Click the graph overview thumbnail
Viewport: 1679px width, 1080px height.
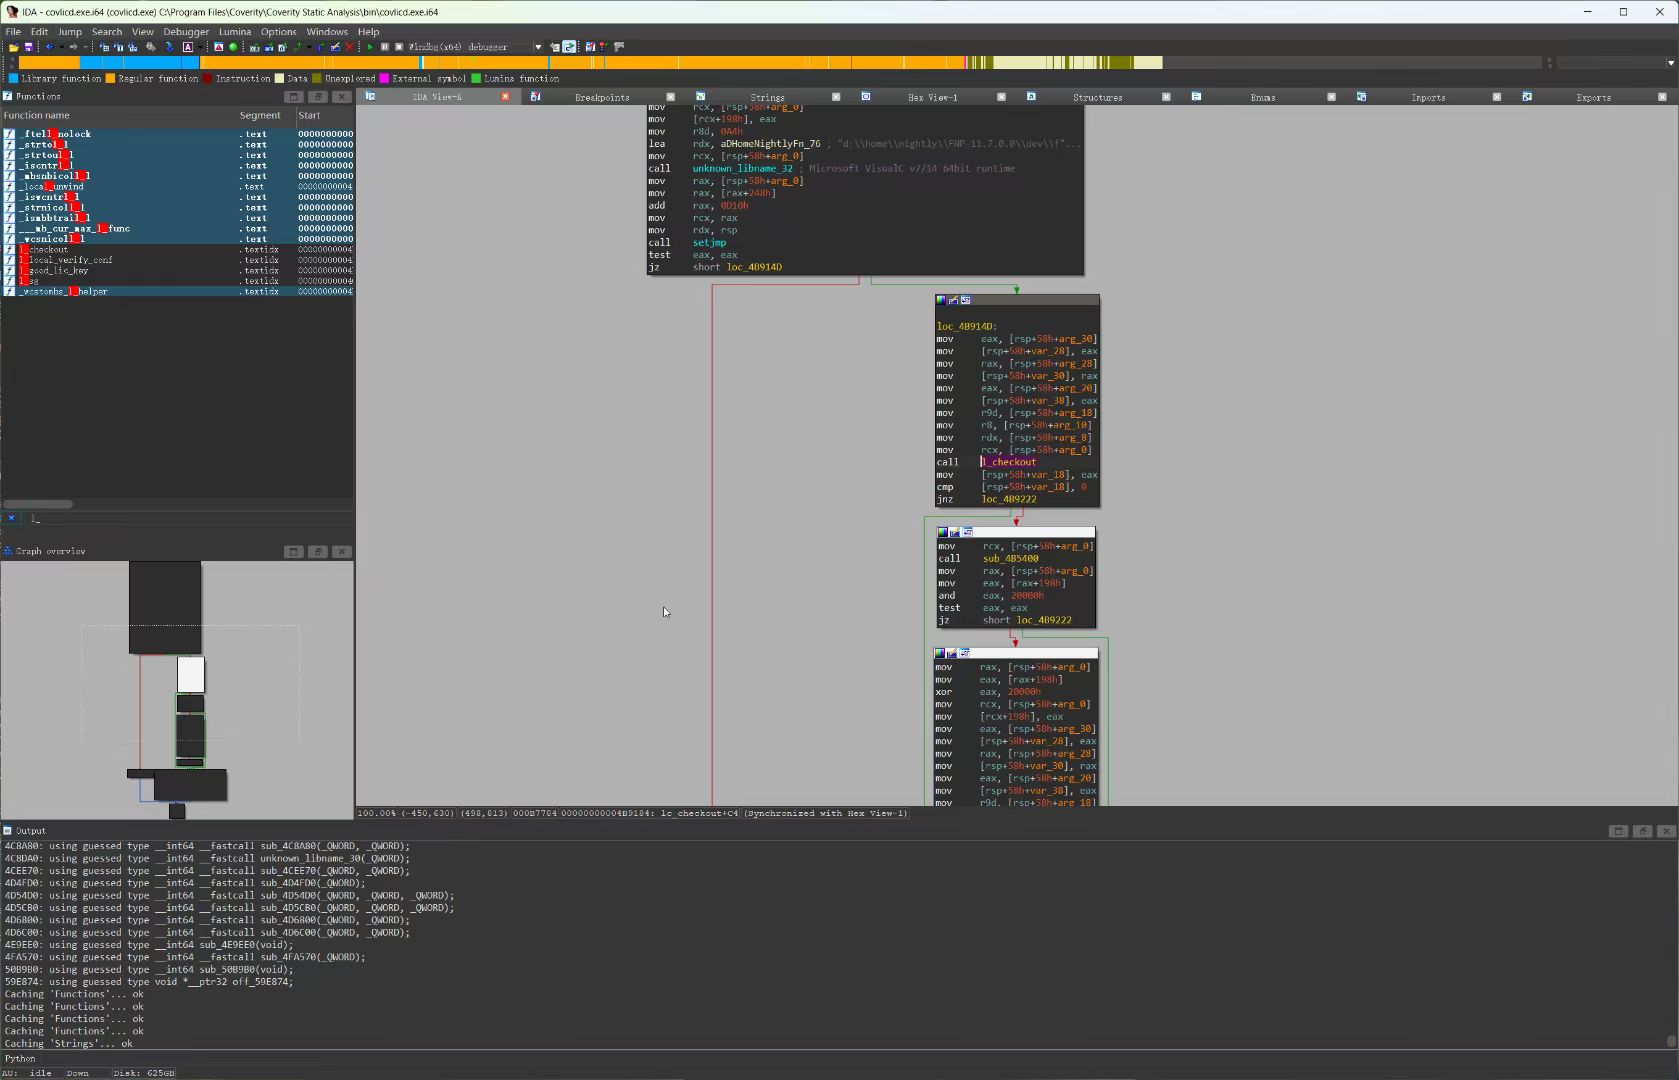click(177, 690)
